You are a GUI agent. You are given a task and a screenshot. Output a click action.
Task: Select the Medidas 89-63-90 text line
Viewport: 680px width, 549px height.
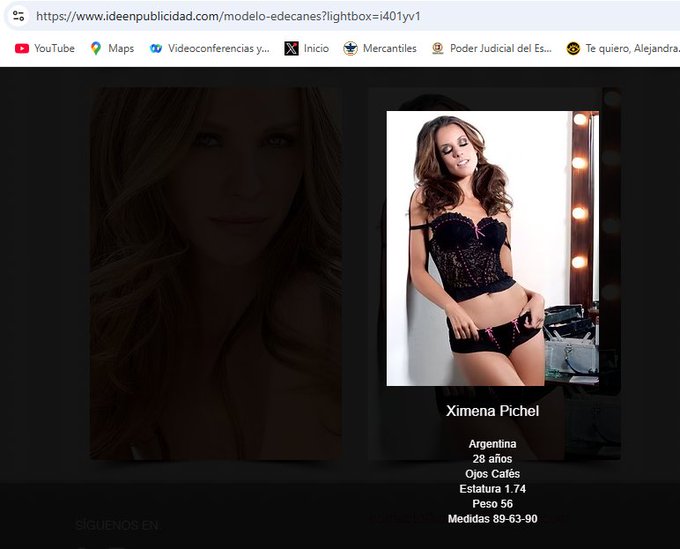pyautogui.click(x=492, y=519)
